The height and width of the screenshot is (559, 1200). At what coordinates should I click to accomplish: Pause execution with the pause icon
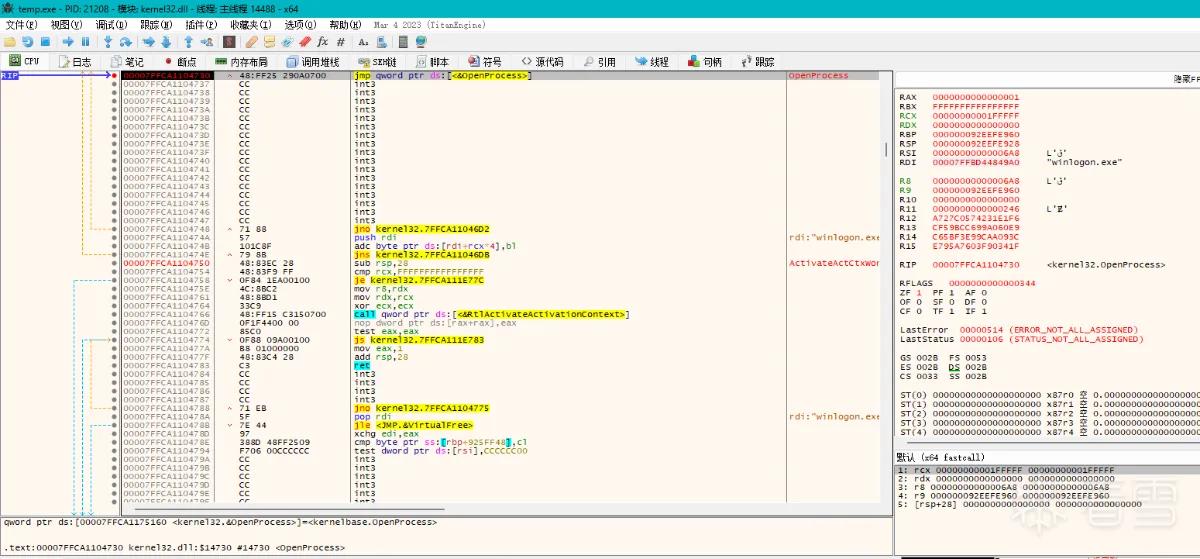[85, 42]
